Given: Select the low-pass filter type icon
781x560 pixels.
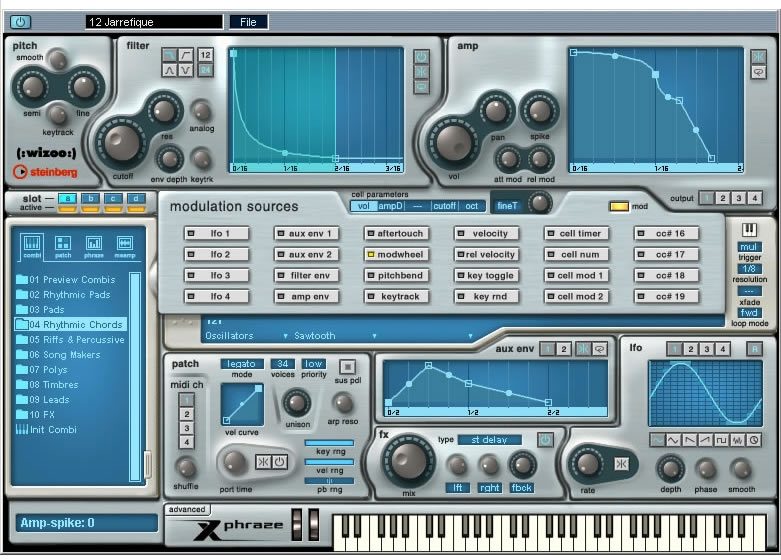Looking at the screenshot, I should (169, 54).
